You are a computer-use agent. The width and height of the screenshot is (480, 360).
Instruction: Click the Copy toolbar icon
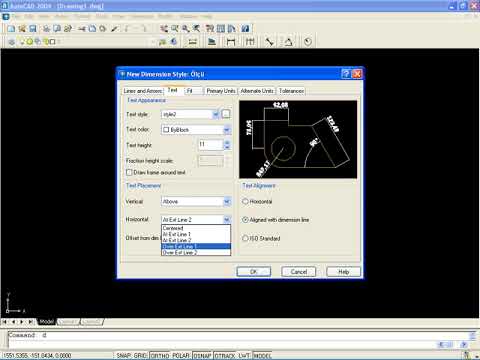92,29
